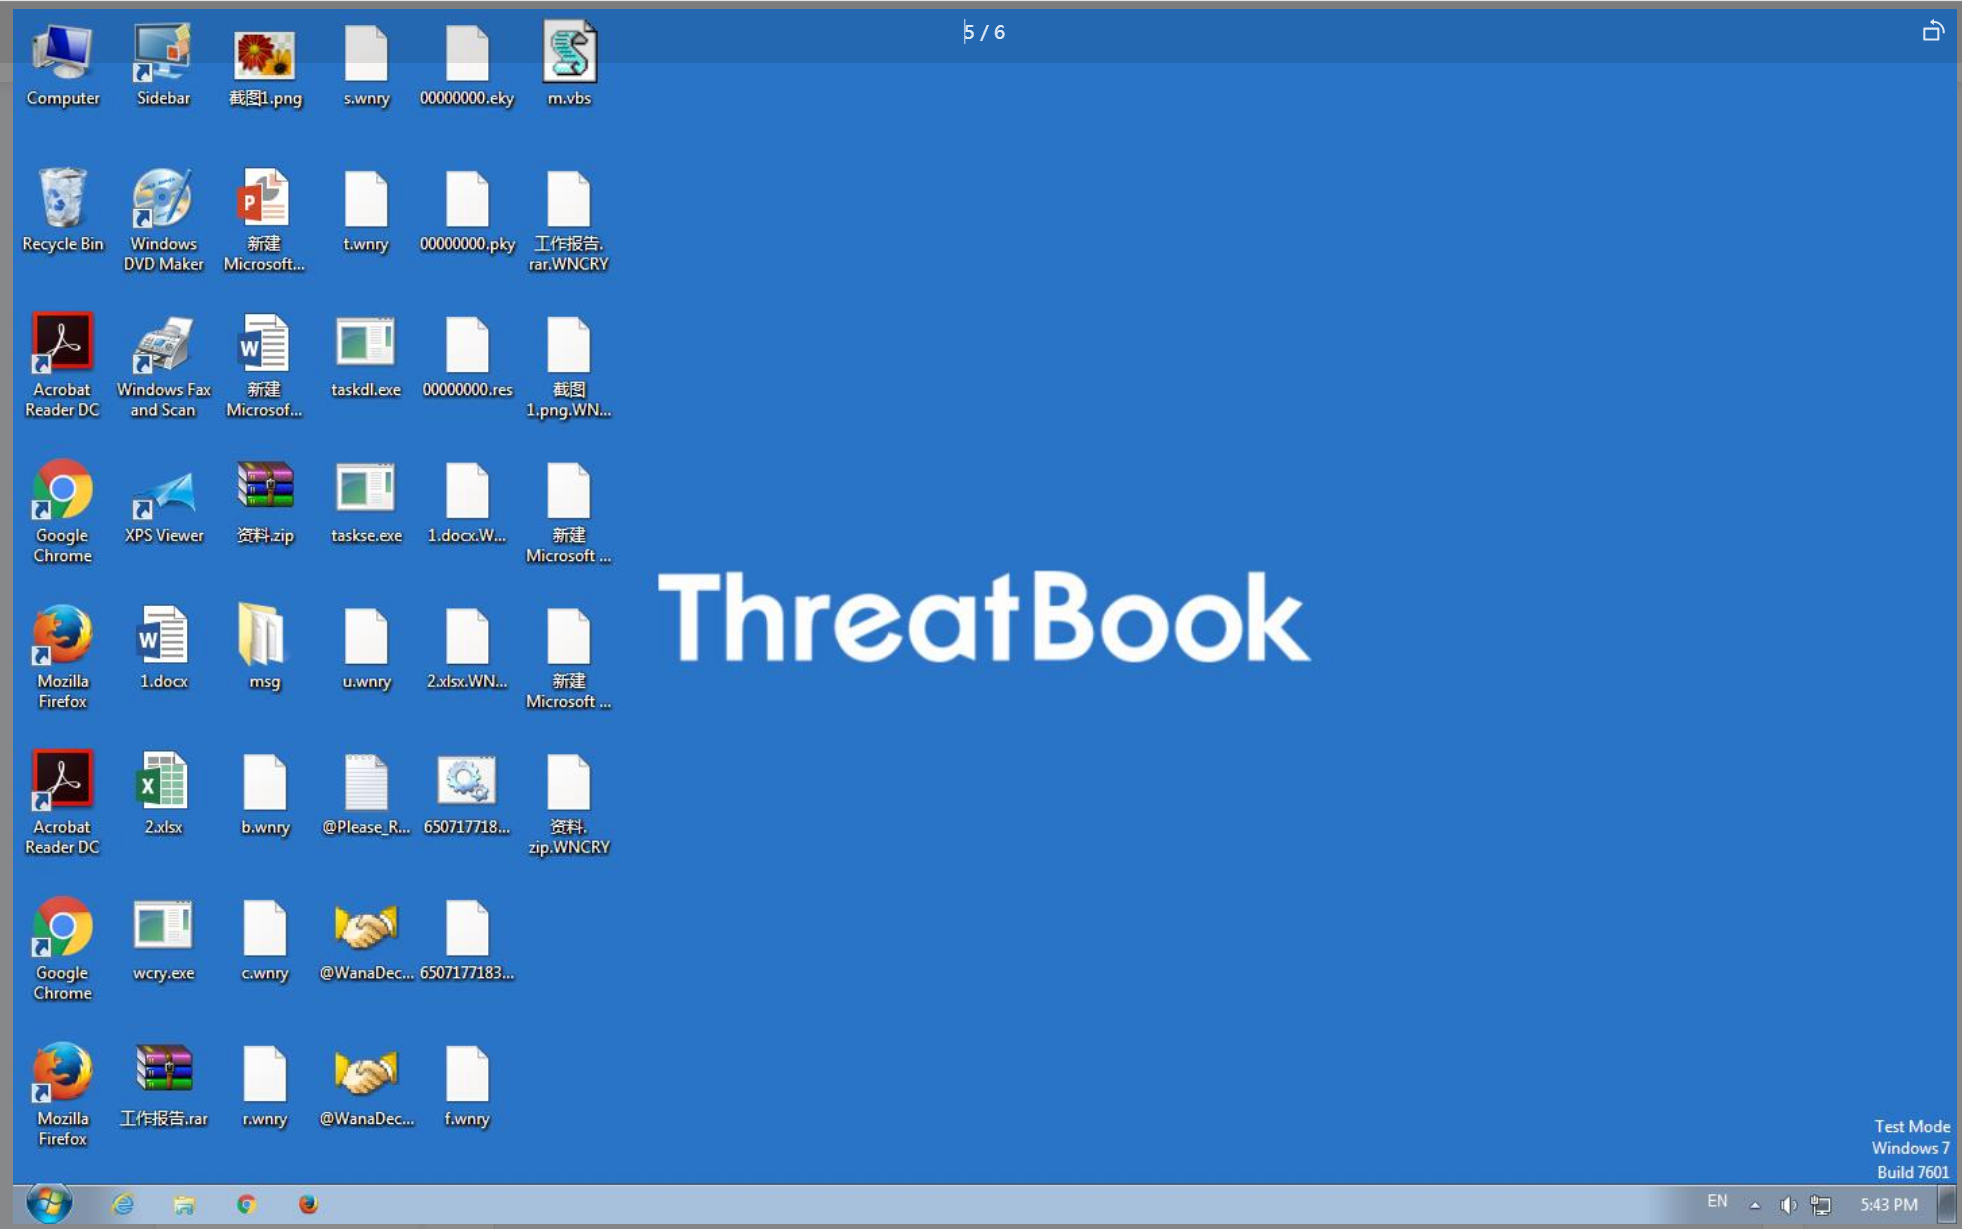Launch Windows Fax and Scan
This screenshot has width=1962, height=1229.
163,367
